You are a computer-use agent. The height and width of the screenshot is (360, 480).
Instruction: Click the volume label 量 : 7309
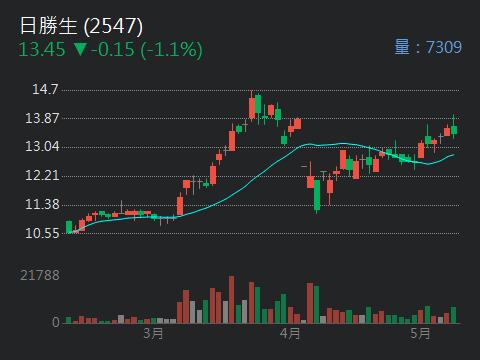[x=428, y=47]
